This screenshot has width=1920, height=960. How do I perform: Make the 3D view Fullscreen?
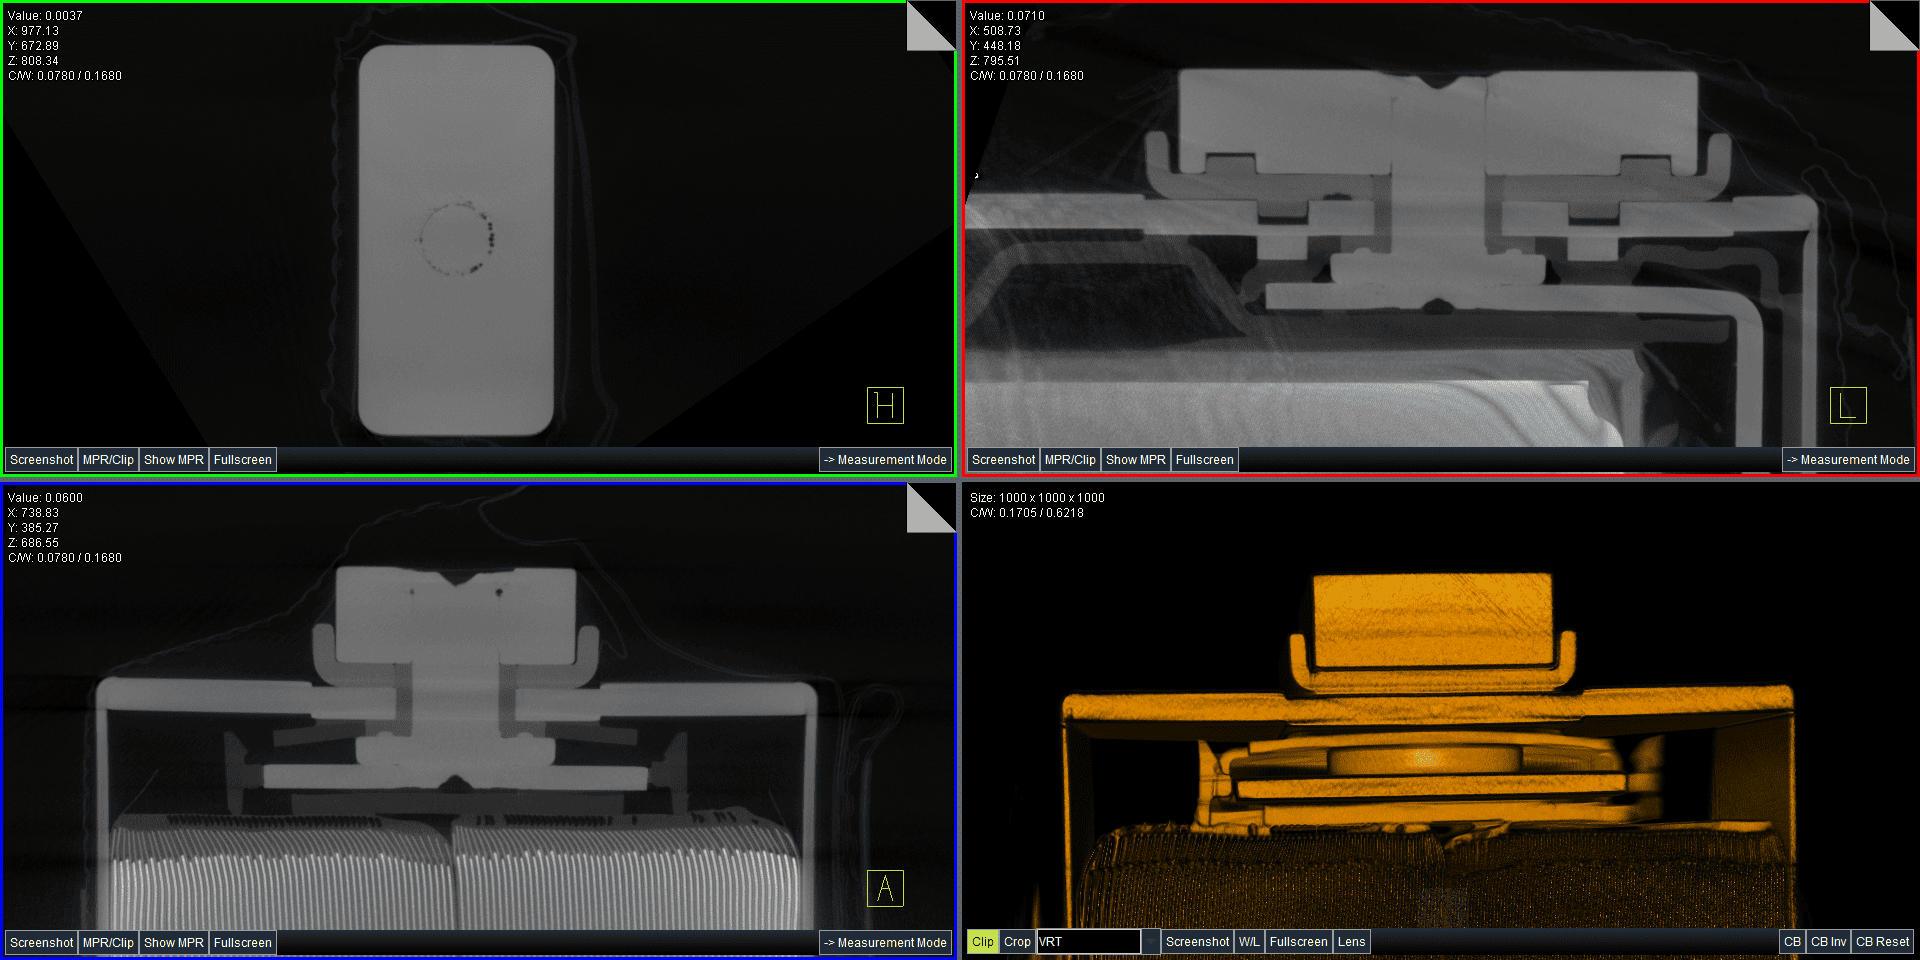tap(1298, 942)
